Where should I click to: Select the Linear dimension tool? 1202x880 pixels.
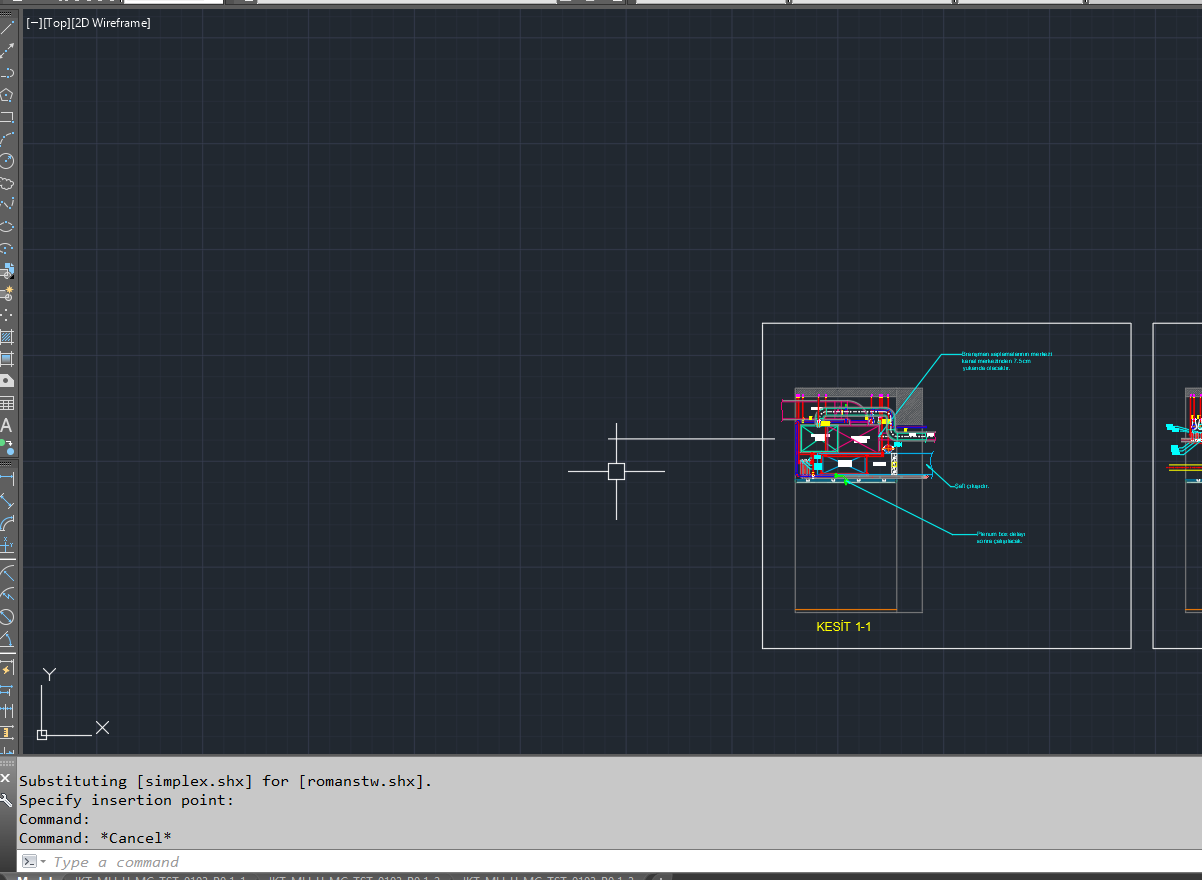7,479
